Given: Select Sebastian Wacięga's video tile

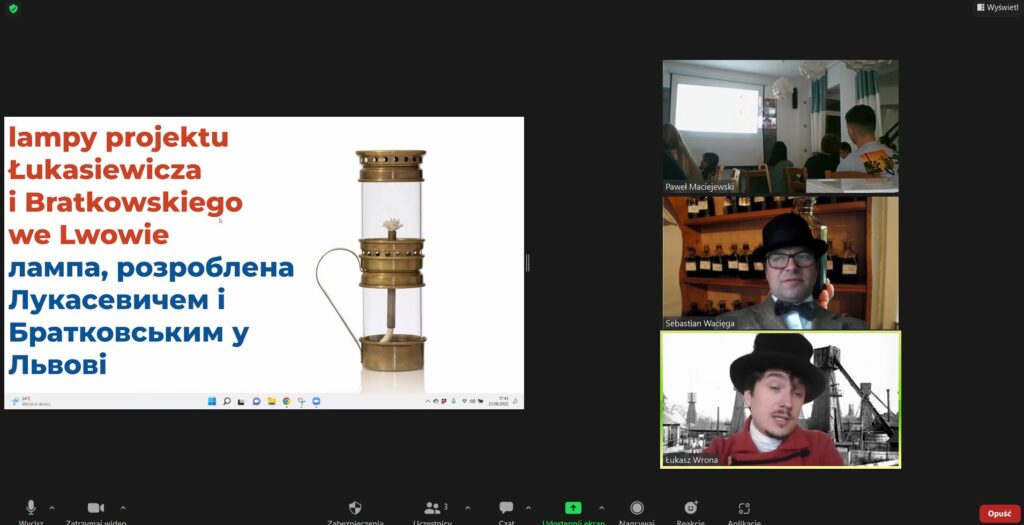Looking at the screenshot, I should click(x=780, y=262).
